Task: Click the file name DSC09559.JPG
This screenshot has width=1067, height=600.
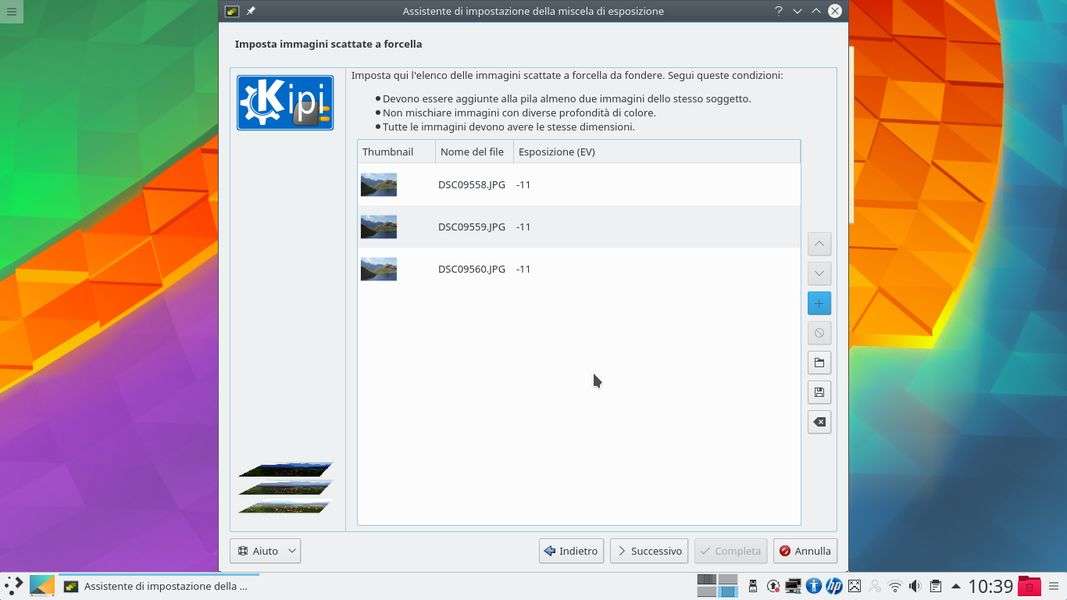Action: tap(472, 227)
